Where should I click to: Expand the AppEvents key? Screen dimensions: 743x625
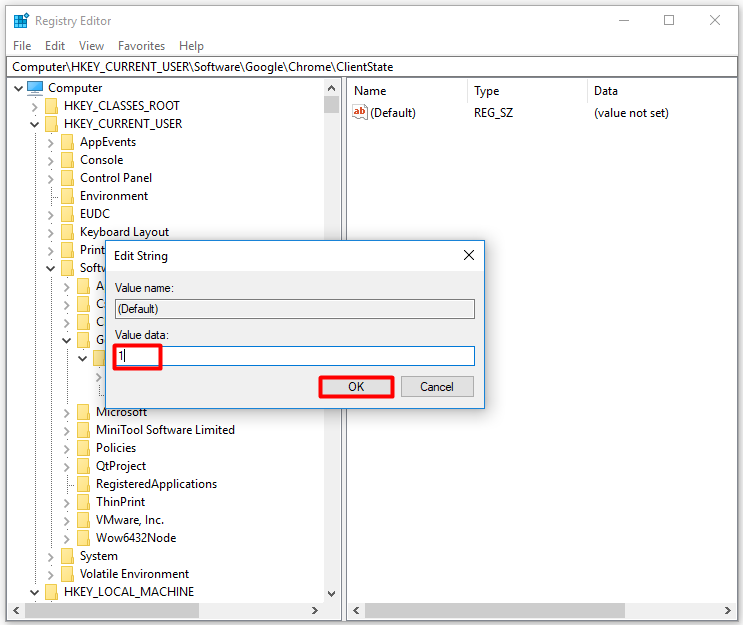[x=51, y=143]
